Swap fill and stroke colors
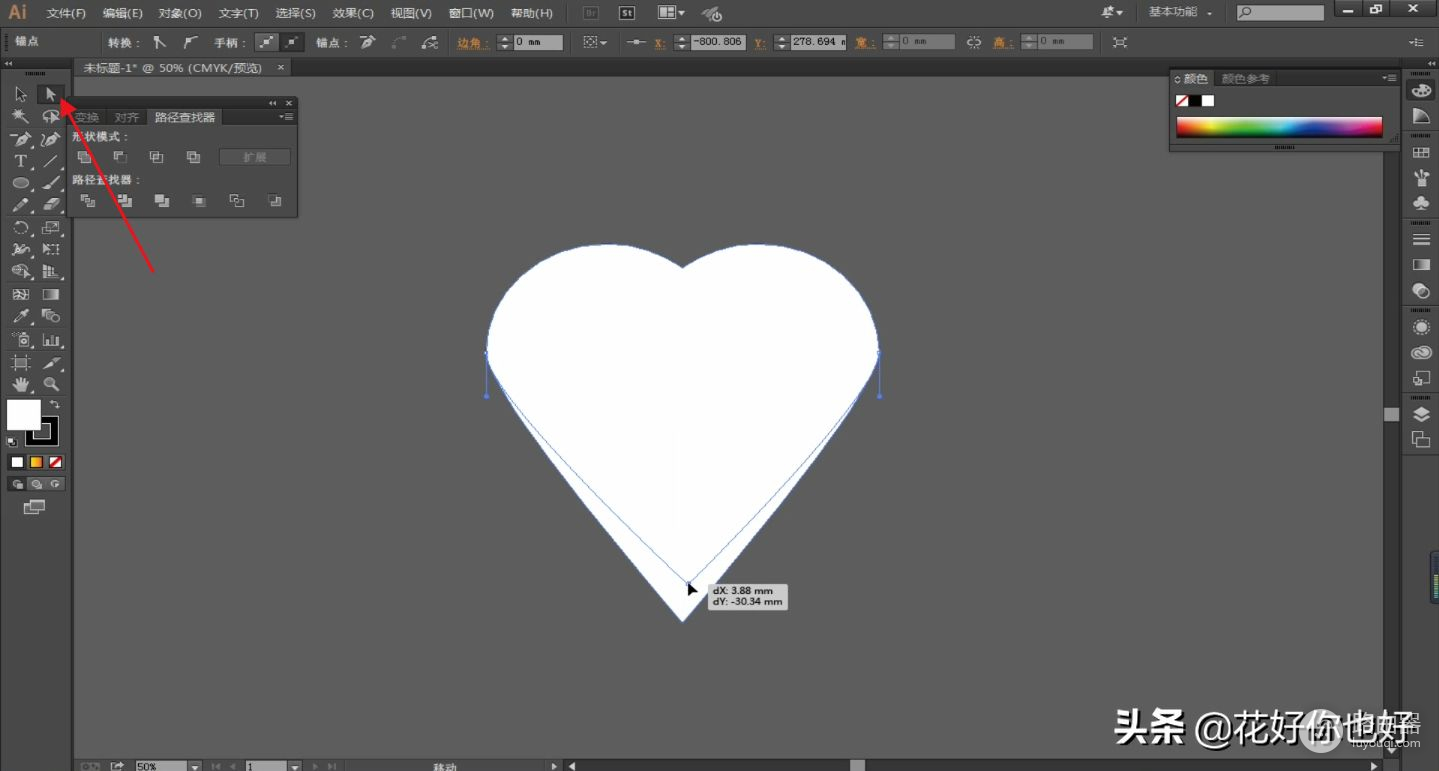 click(x=55, y=404)
